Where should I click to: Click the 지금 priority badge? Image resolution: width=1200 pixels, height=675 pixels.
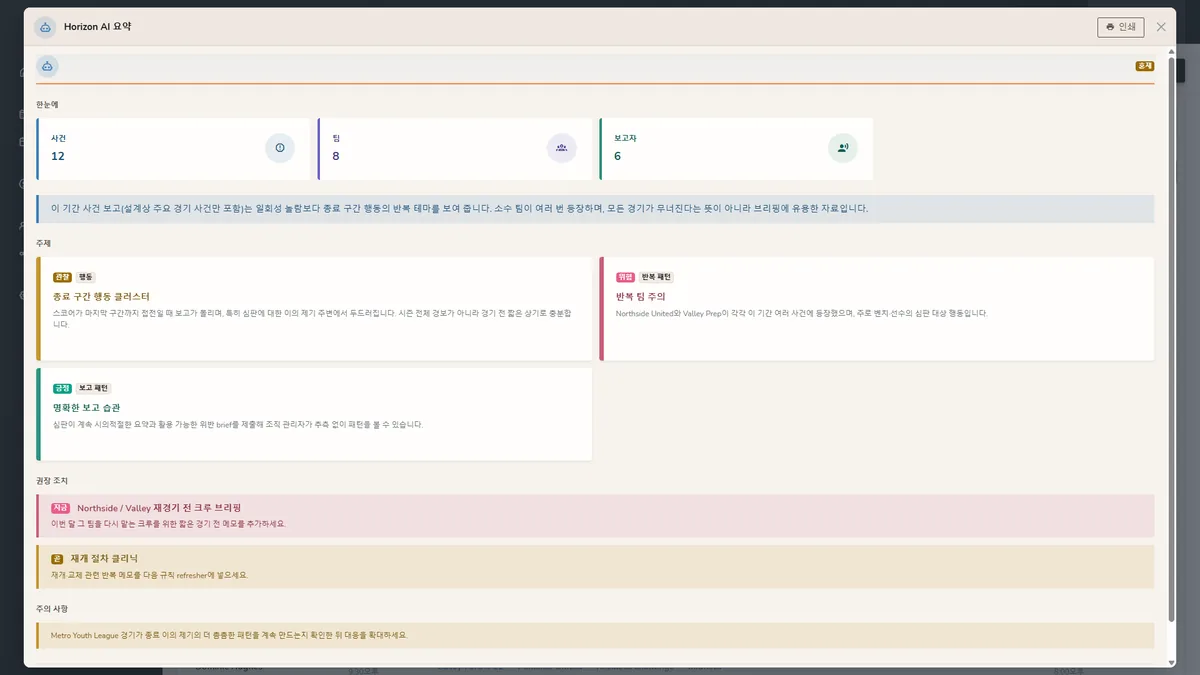pyautogui.click(x=61, y=508)
